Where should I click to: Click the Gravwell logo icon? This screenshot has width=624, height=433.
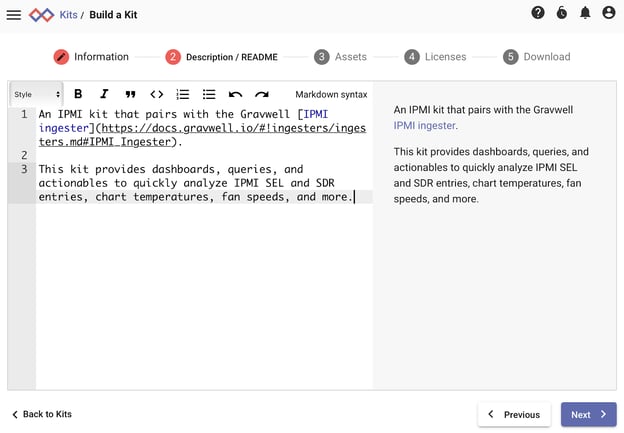pos(41,15)
